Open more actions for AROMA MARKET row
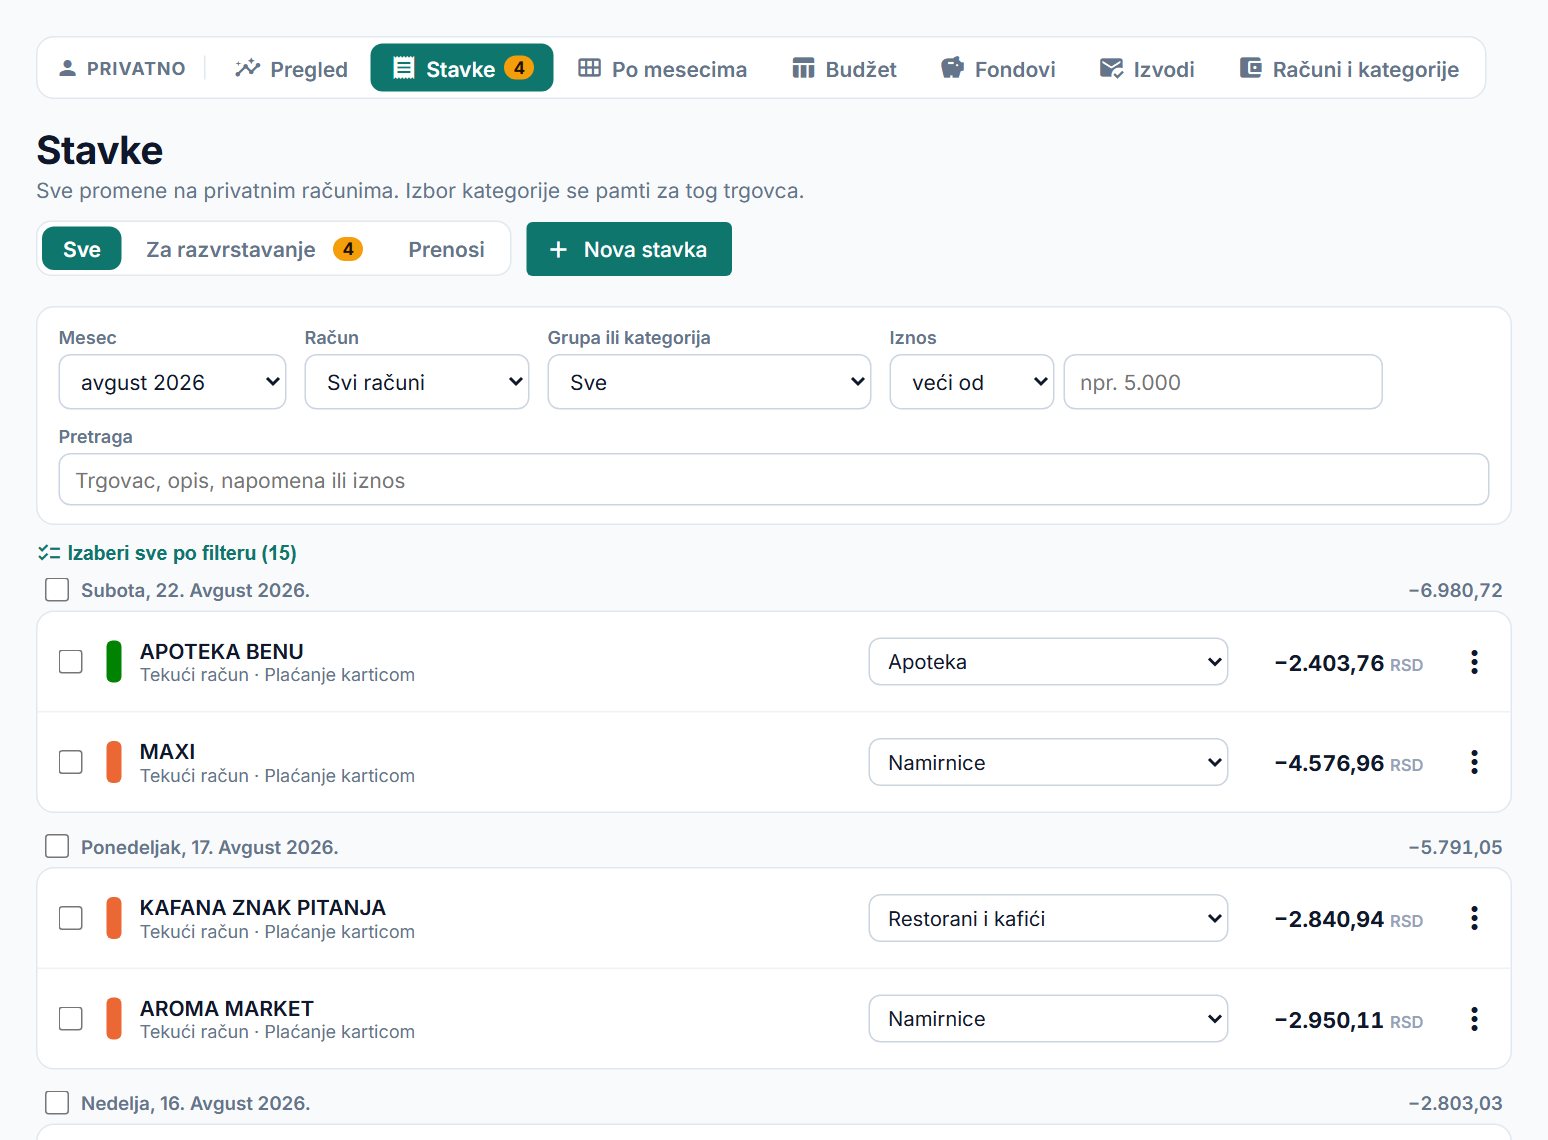The height and width of the screenshot is (1140, 1548). (x=1474, y=1019)
